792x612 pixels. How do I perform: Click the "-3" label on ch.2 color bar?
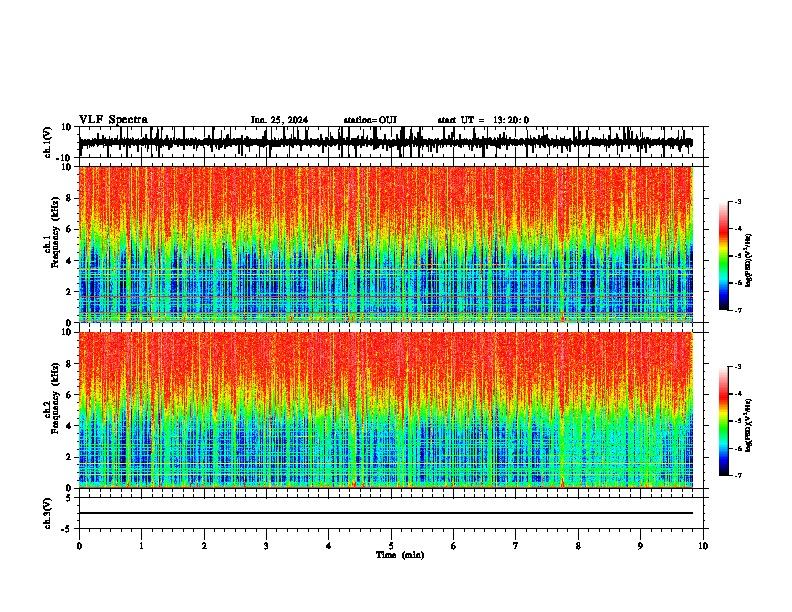coord(737,367)
